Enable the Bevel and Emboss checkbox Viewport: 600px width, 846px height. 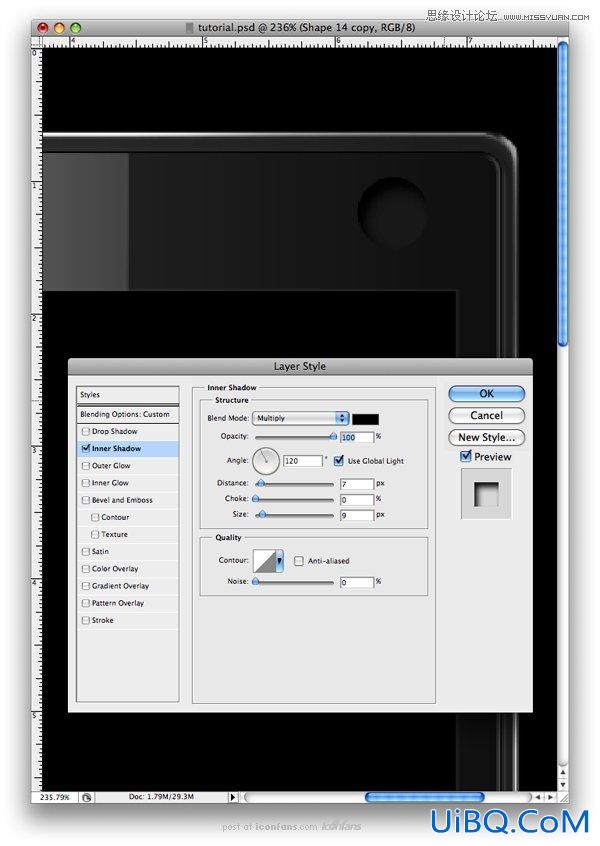click(86, 500)
